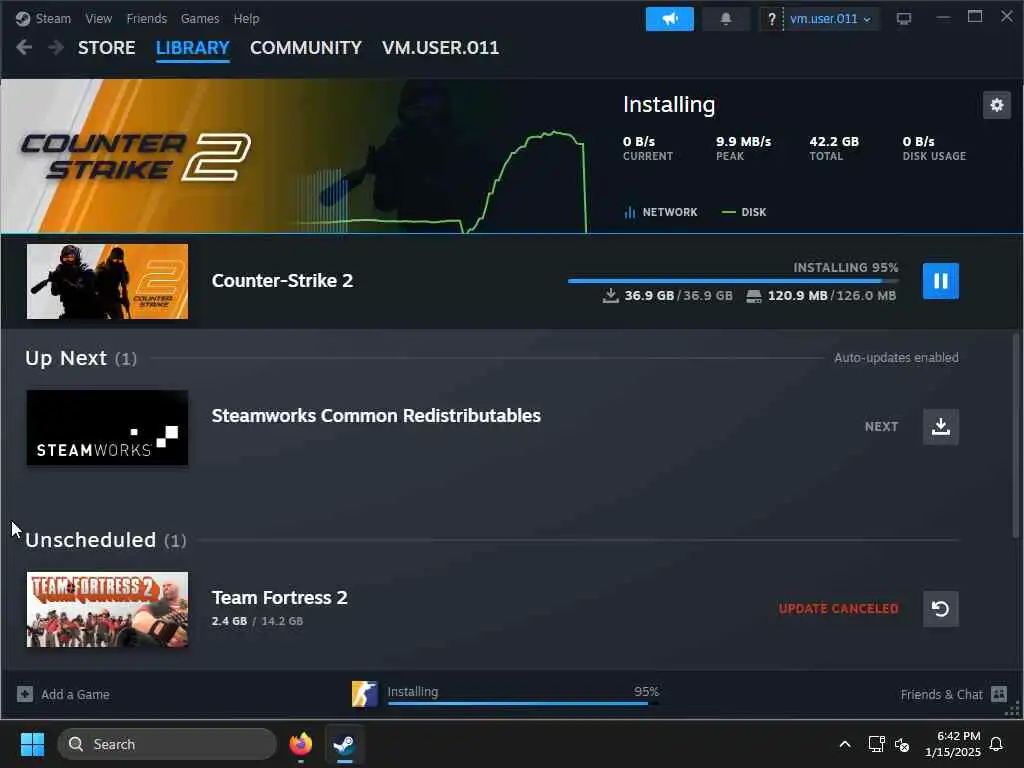Click the muted volume tray icon
1024x768 pixels.
point(902,744)
